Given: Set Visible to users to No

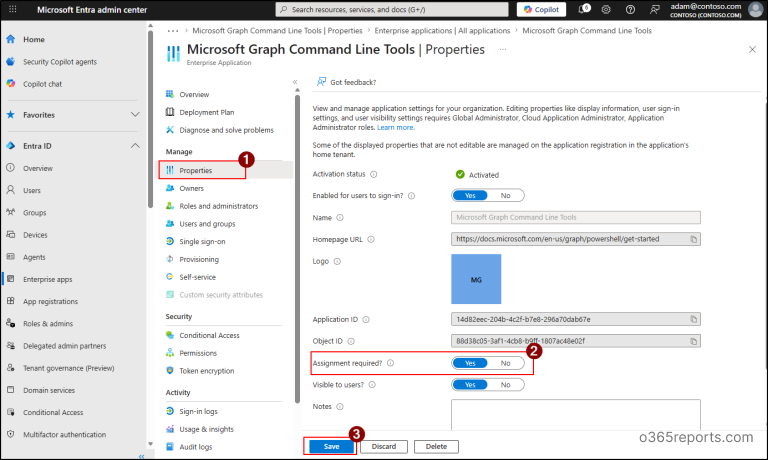Looking at the screenshot, I should [x=505, y=385].
